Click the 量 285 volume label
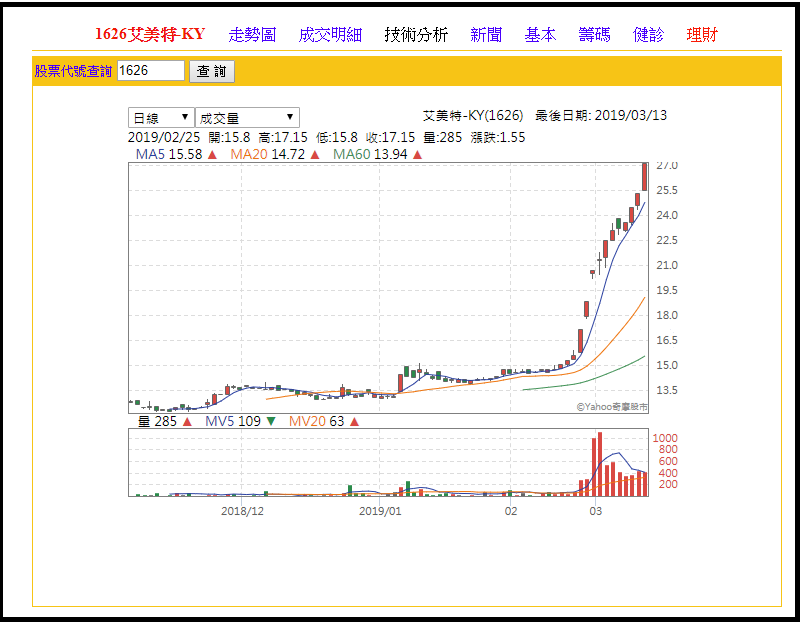Image resolution: width=806 pixels, height=625 pixels. click(157, 421)
